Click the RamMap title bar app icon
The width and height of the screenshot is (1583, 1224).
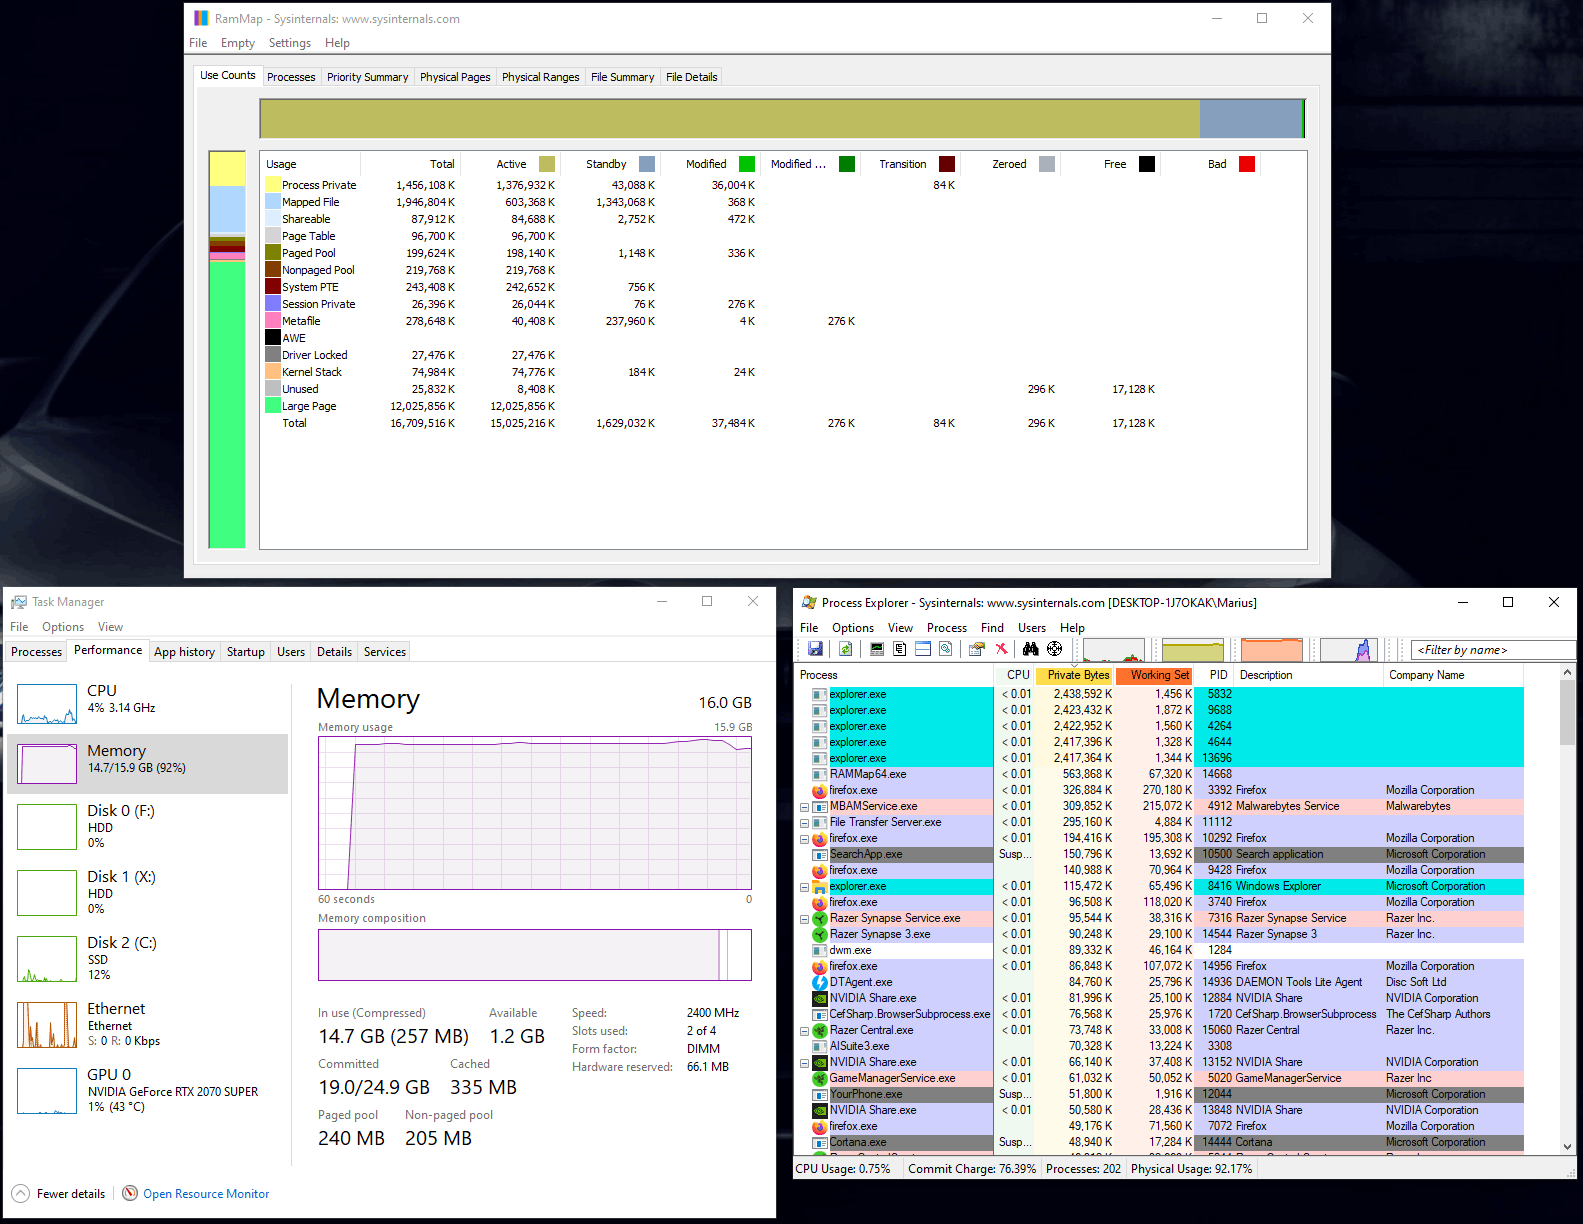pos(201,18)
